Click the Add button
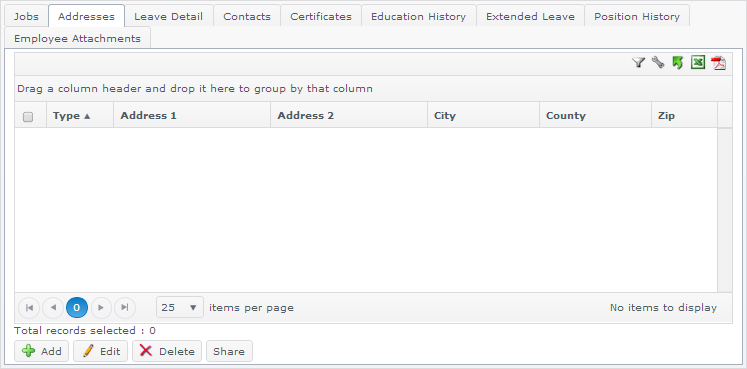 41,351
